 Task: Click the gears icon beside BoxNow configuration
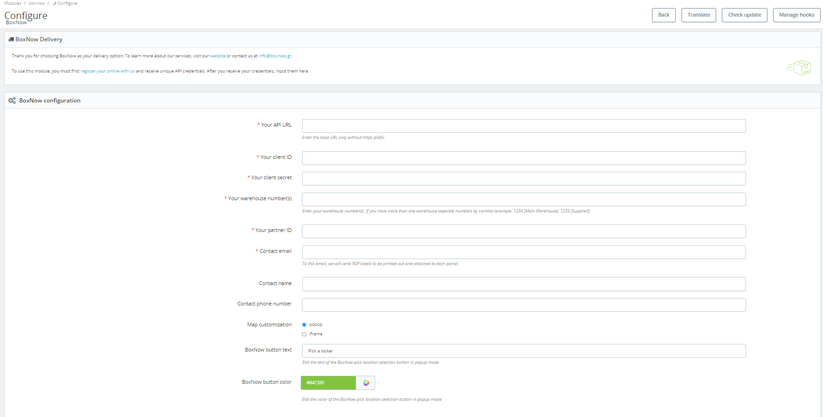[12, 100]
